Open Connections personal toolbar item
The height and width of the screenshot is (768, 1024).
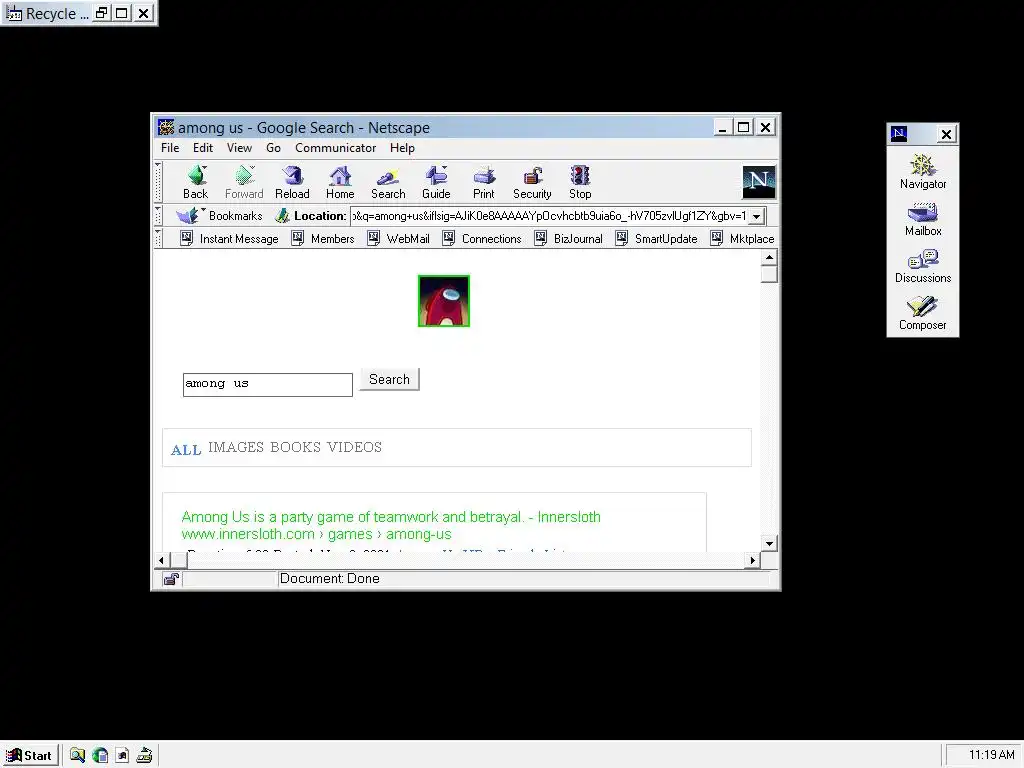(482, 238)
